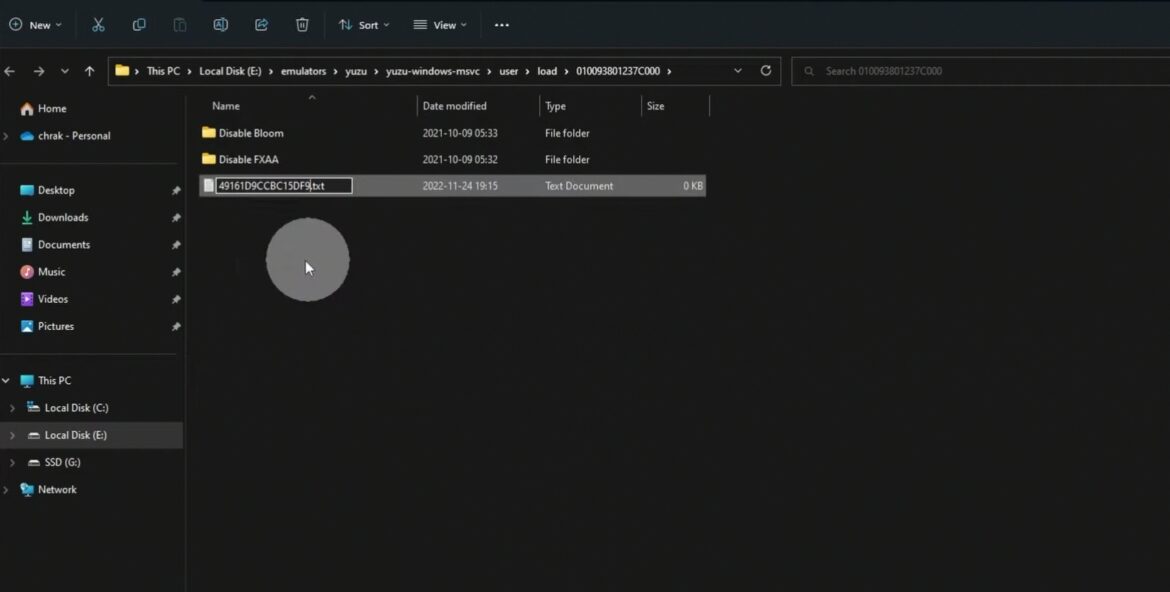Image resolution: width=1170 pixels, height=592 pixels.
Task: Click the search box for this folder
Action: coord(975,71)
